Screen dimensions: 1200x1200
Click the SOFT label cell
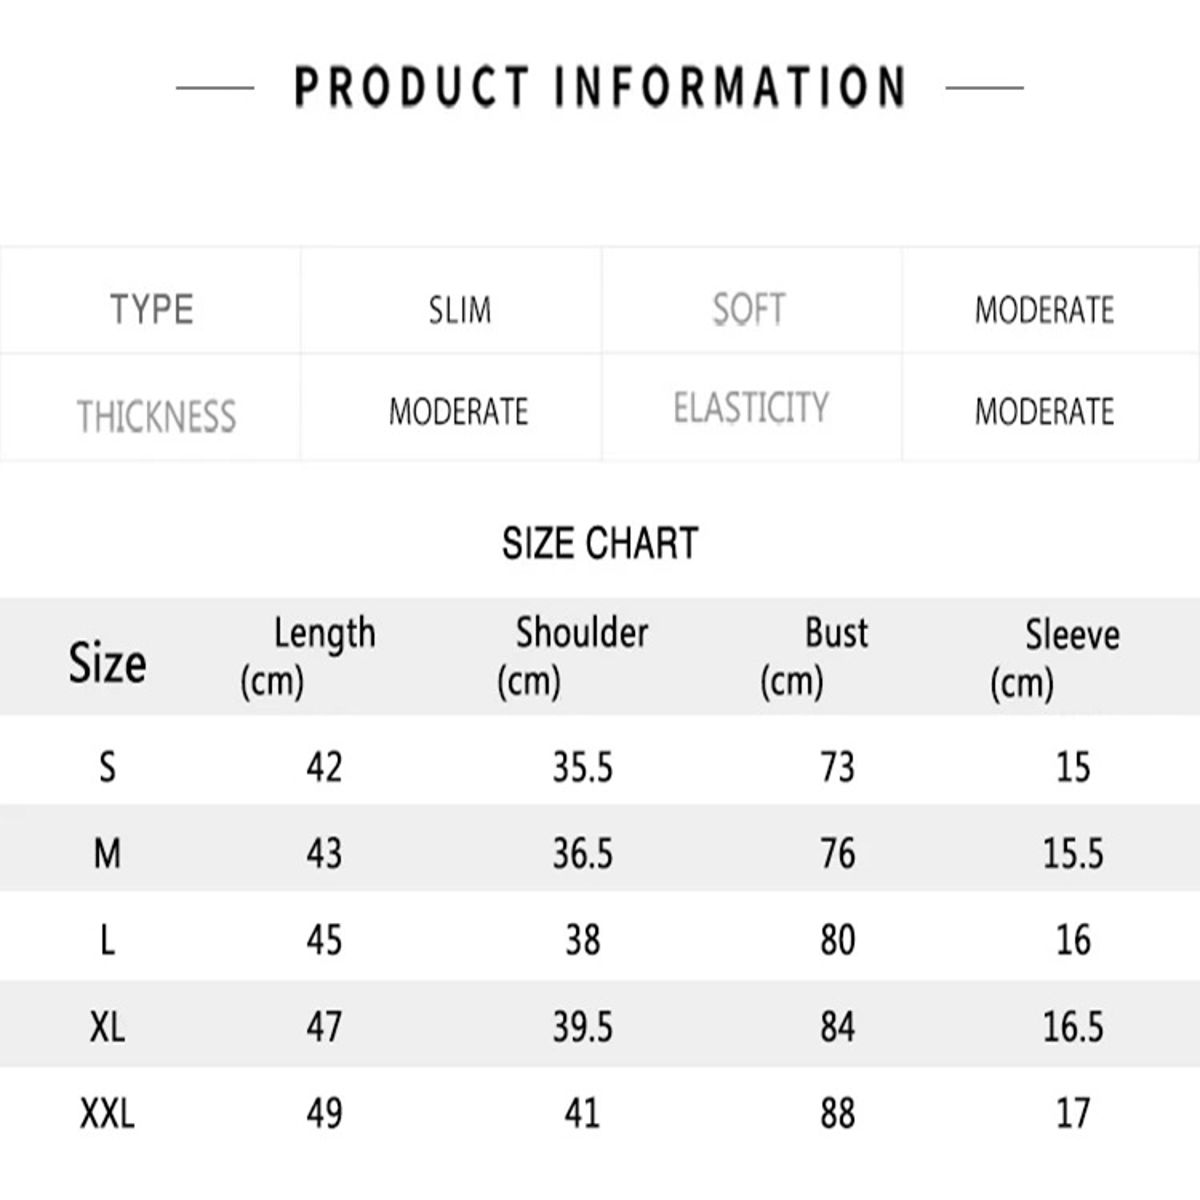pyautogui.click(x=749, y=309)
